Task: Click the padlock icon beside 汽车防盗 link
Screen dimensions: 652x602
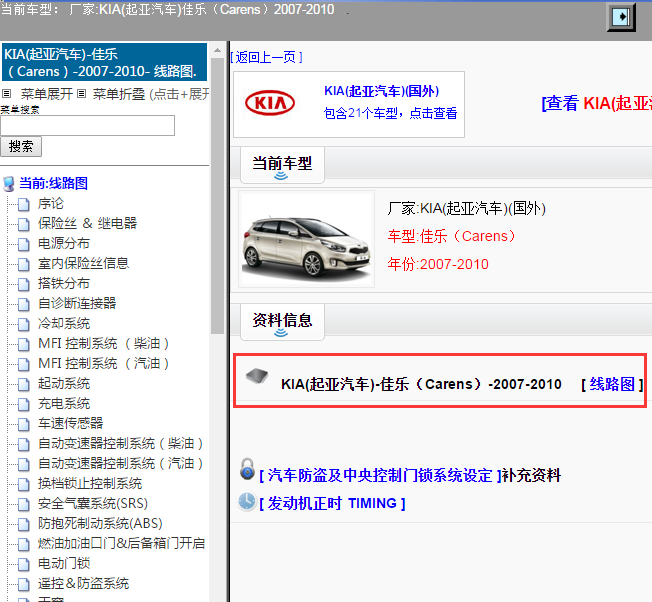Action: [x=247, y=469]
